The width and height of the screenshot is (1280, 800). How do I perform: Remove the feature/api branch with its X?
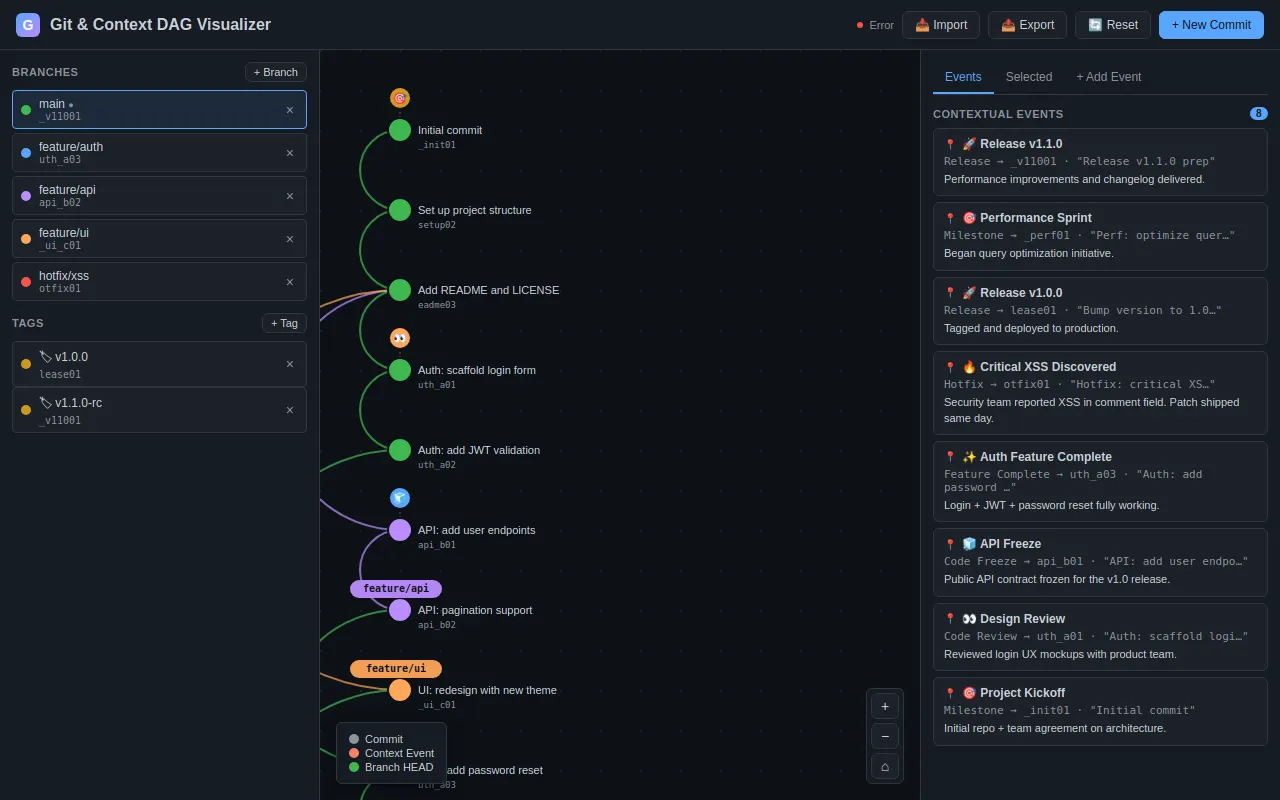point(290,196)
